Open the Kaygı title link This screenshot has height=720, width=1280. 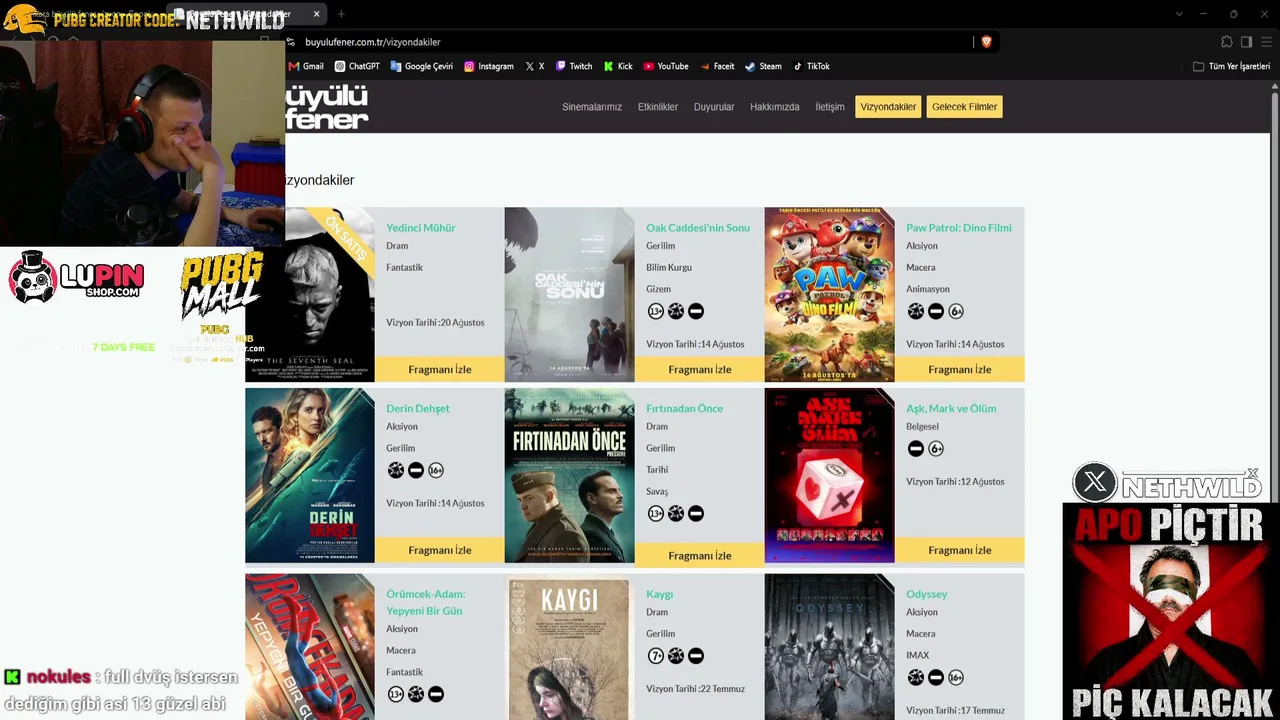click(659, 594)
